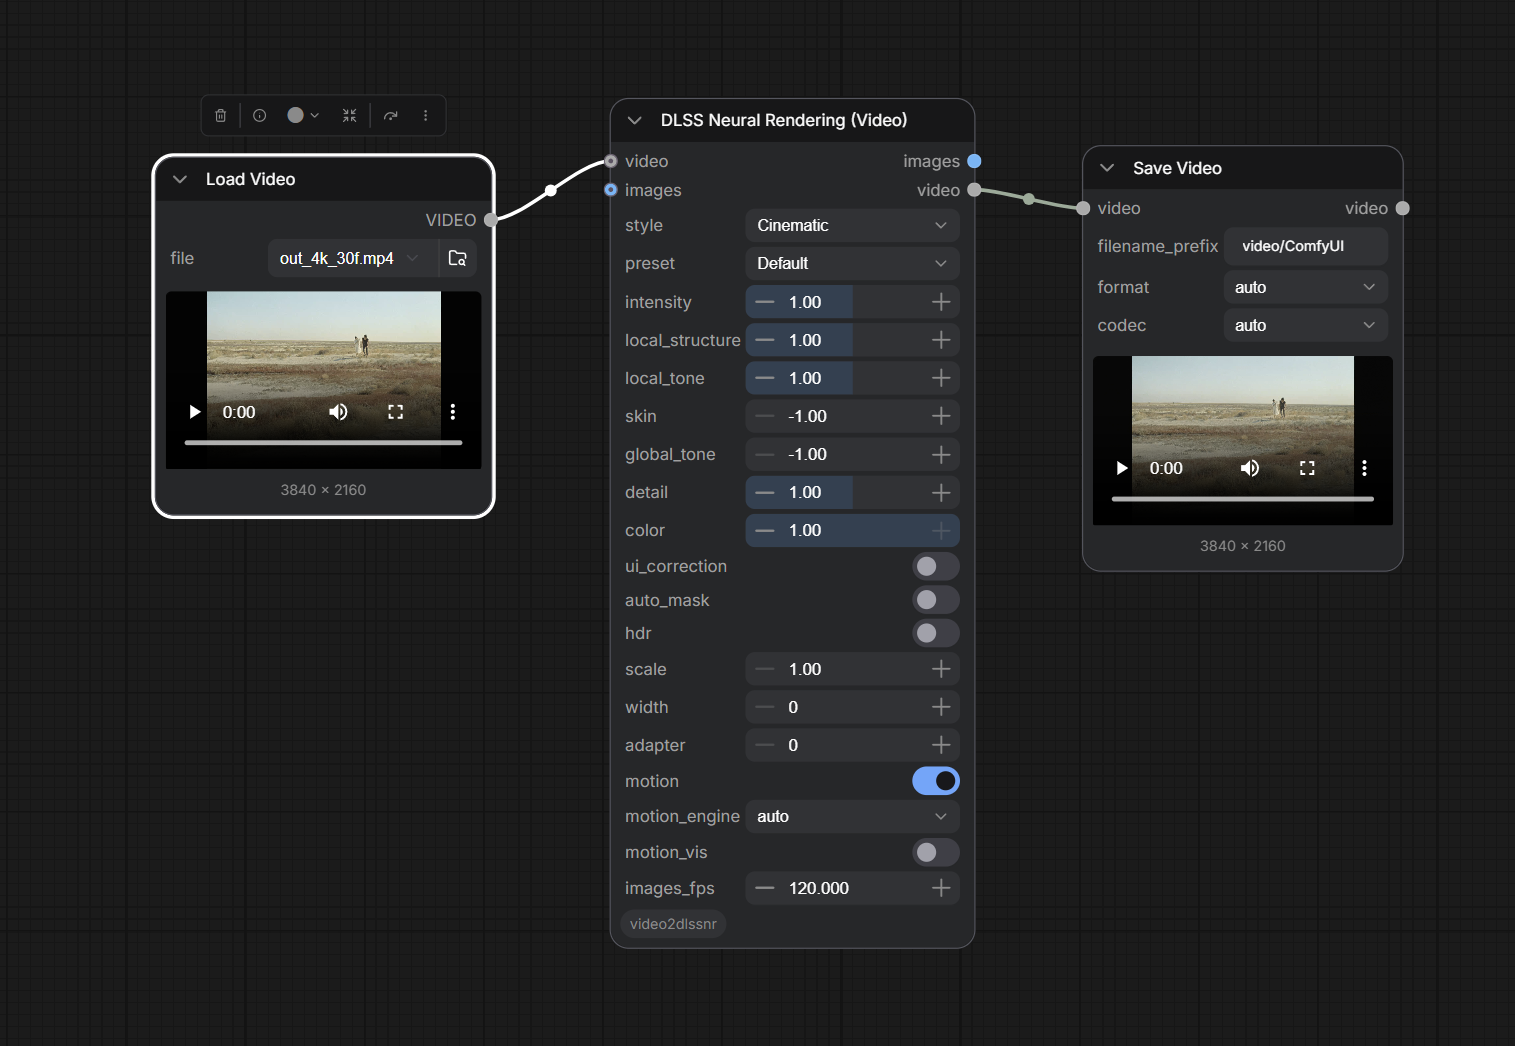Disable the motion switch
Viewport: 1515px width, 1046px height.
coord(935,781)
